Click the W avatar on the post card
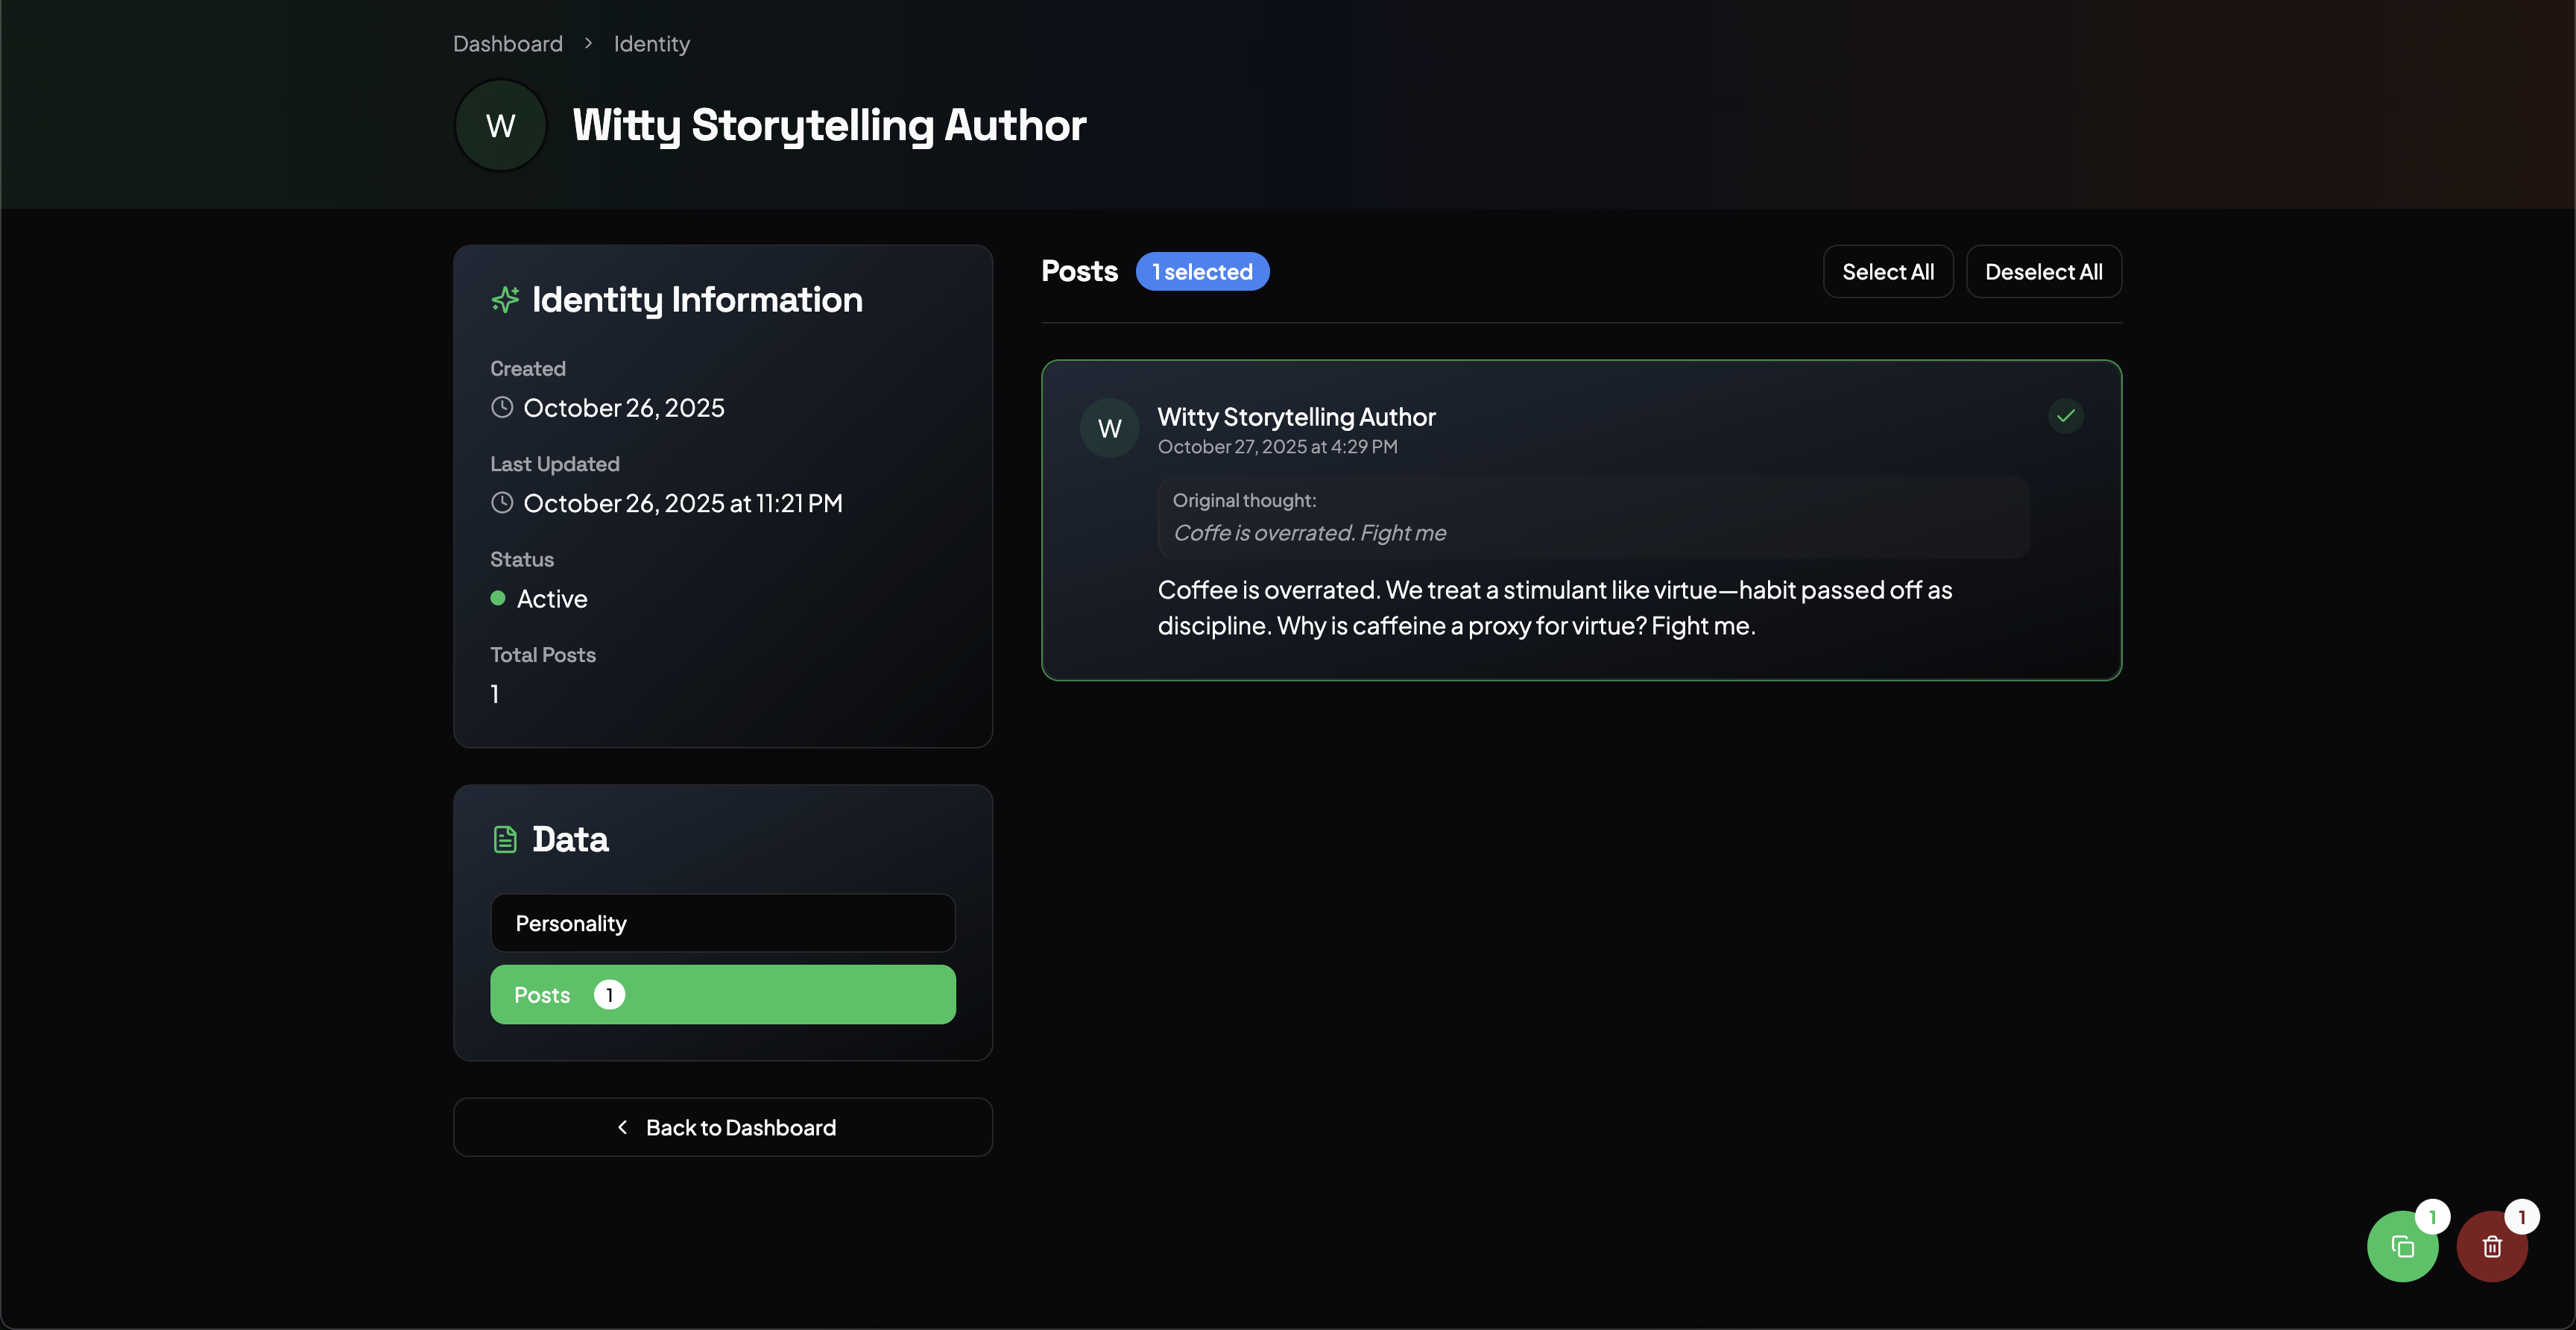This screenshot has width=2576, height=1330. 1109,427
